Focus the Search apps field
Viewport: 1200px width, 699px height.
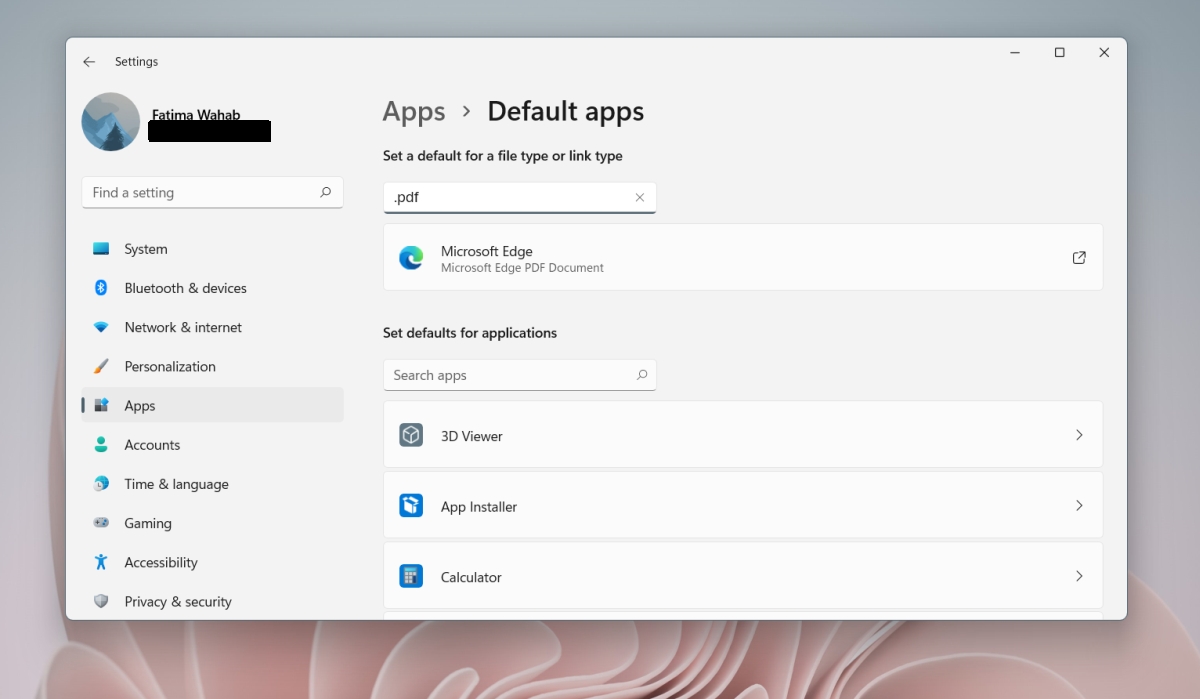click(519, 375)
